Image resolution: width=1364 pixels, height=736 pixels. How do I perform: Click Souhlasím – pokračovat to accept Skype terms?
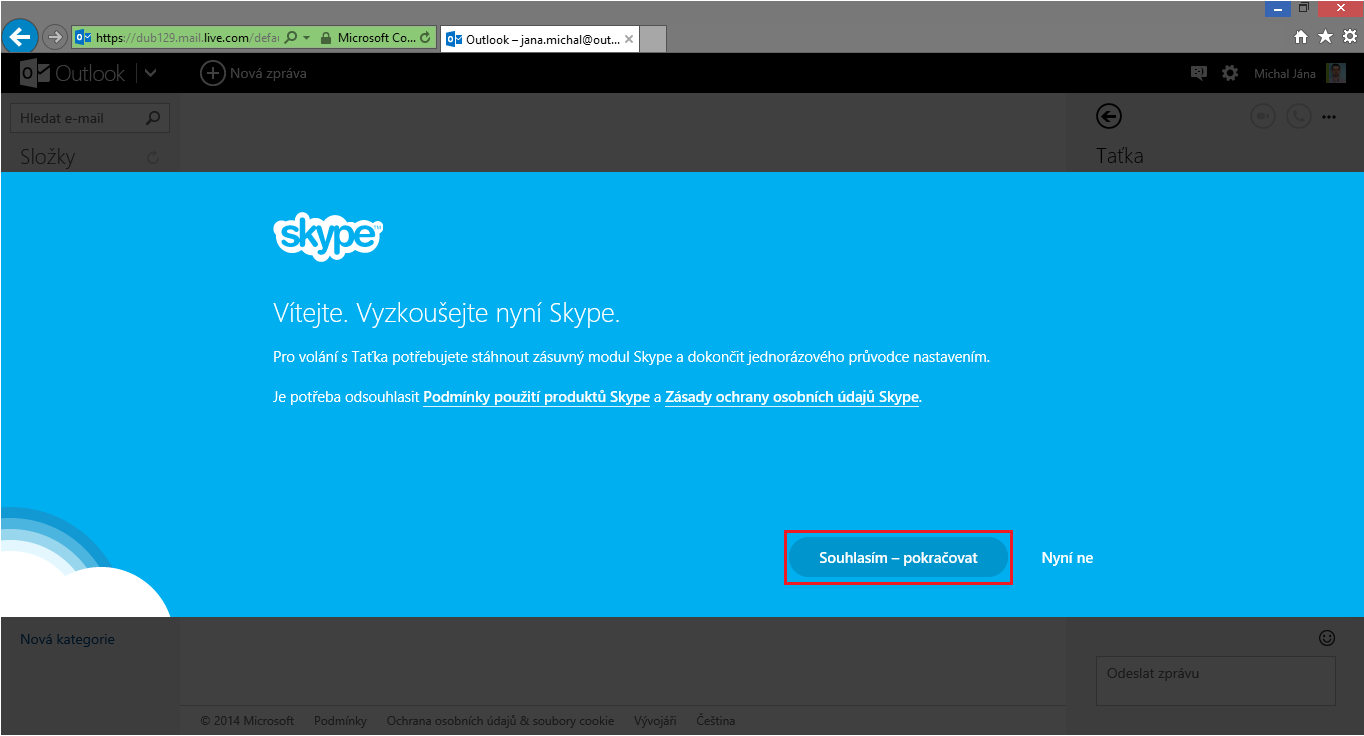[x=897, y=557]
